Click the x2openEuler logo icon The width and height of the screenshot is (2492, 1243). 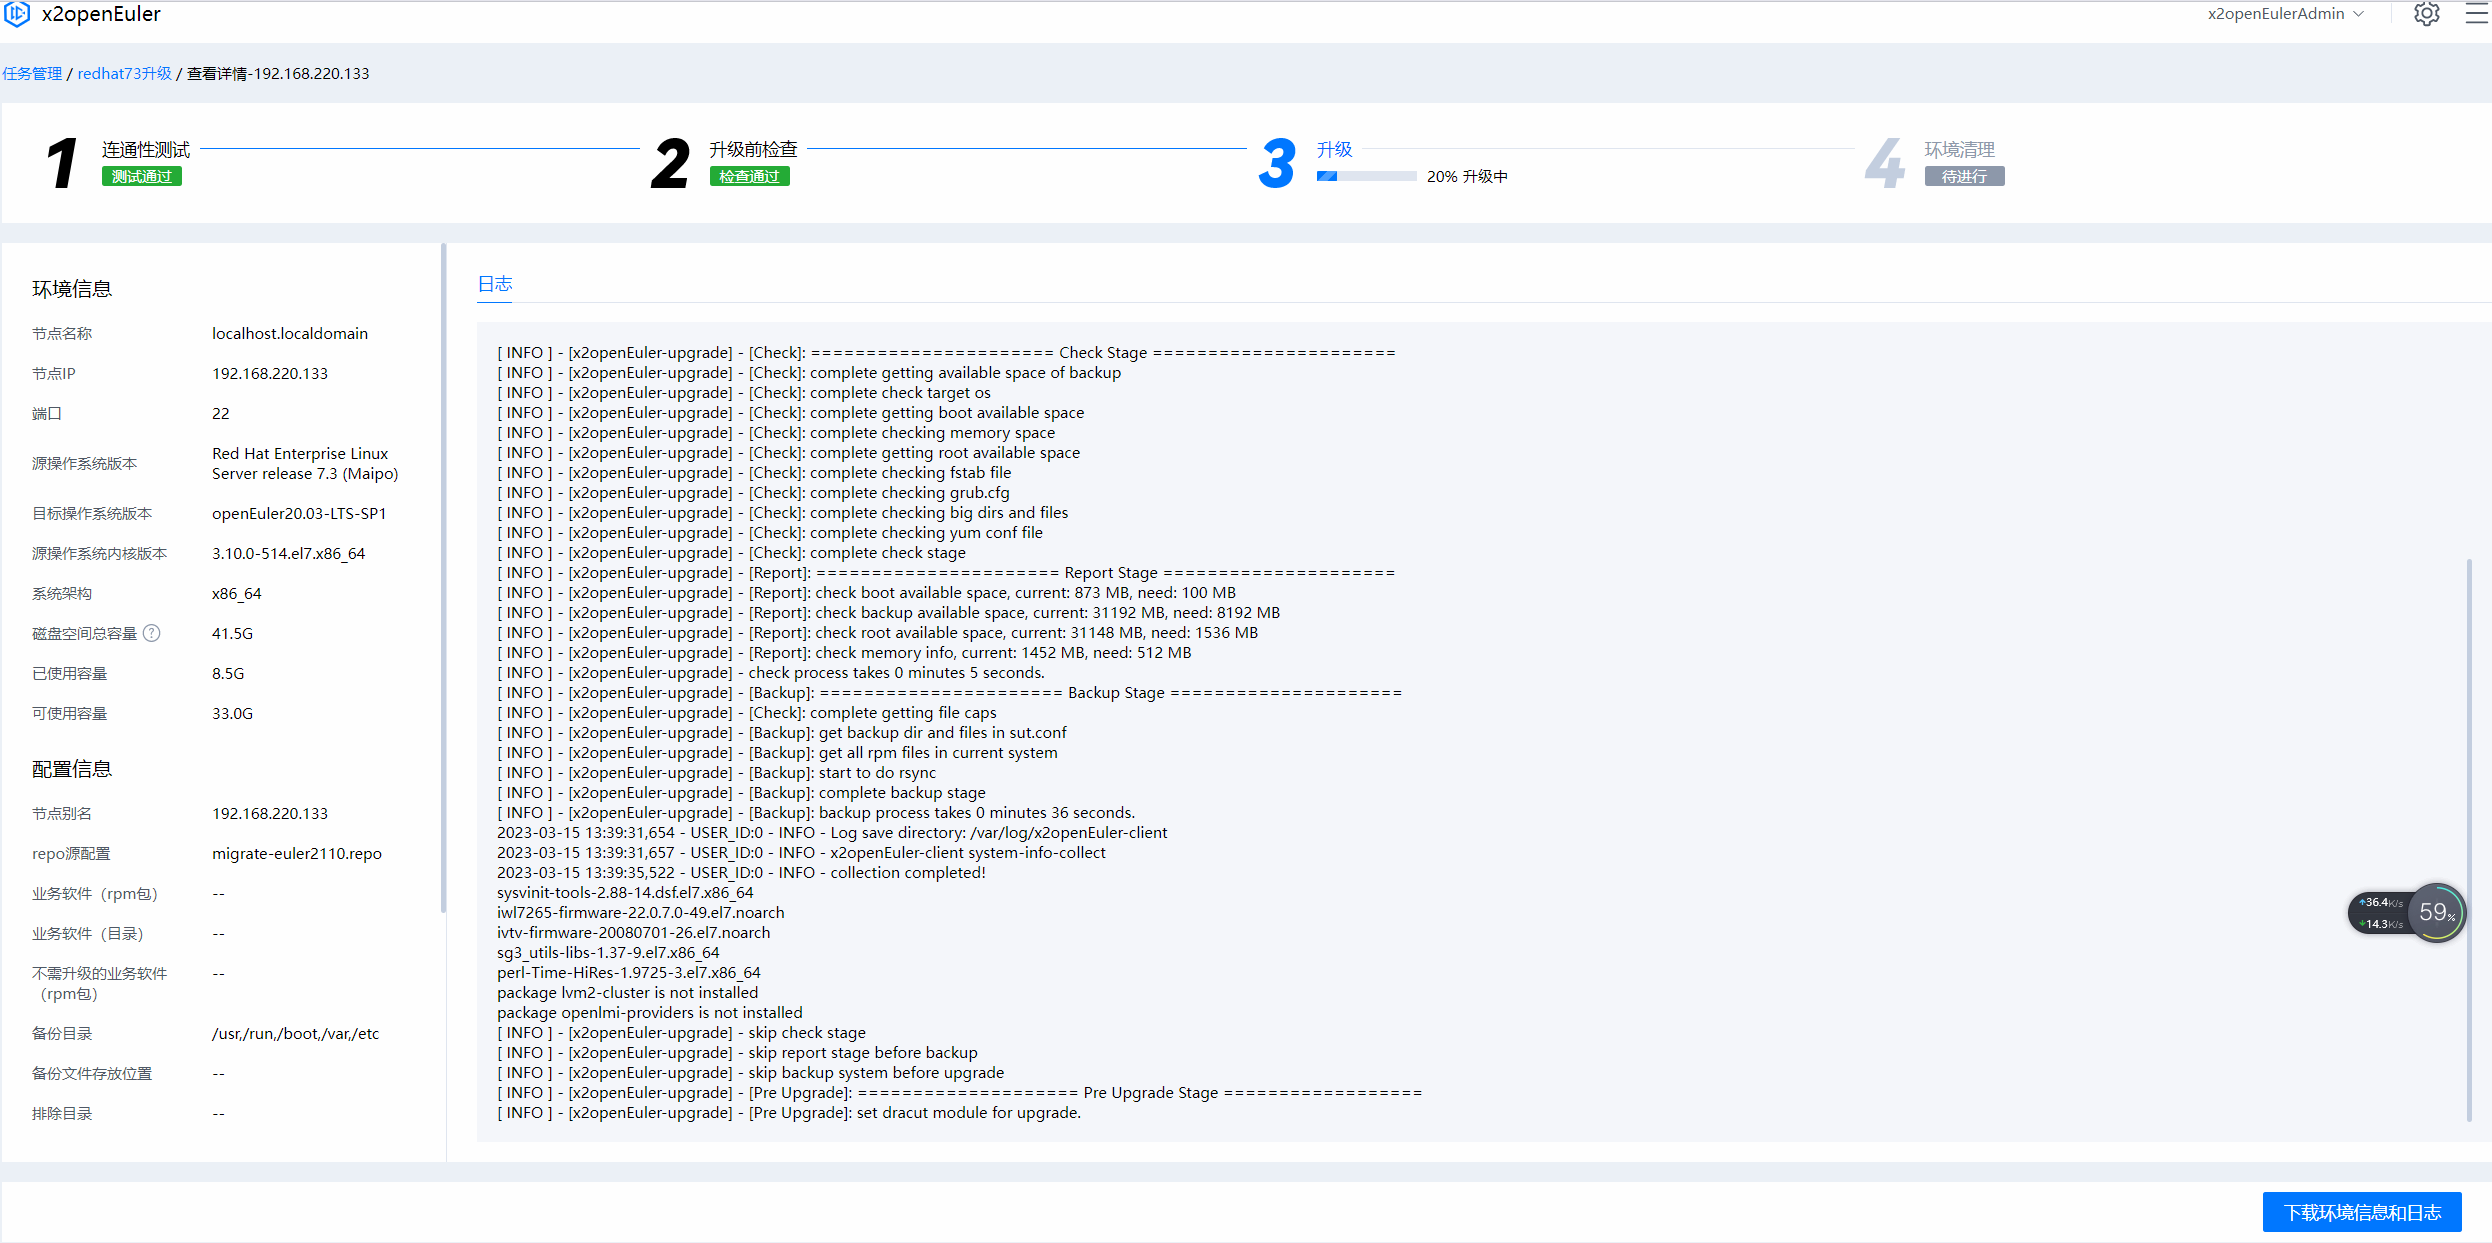tap(16, 14)
